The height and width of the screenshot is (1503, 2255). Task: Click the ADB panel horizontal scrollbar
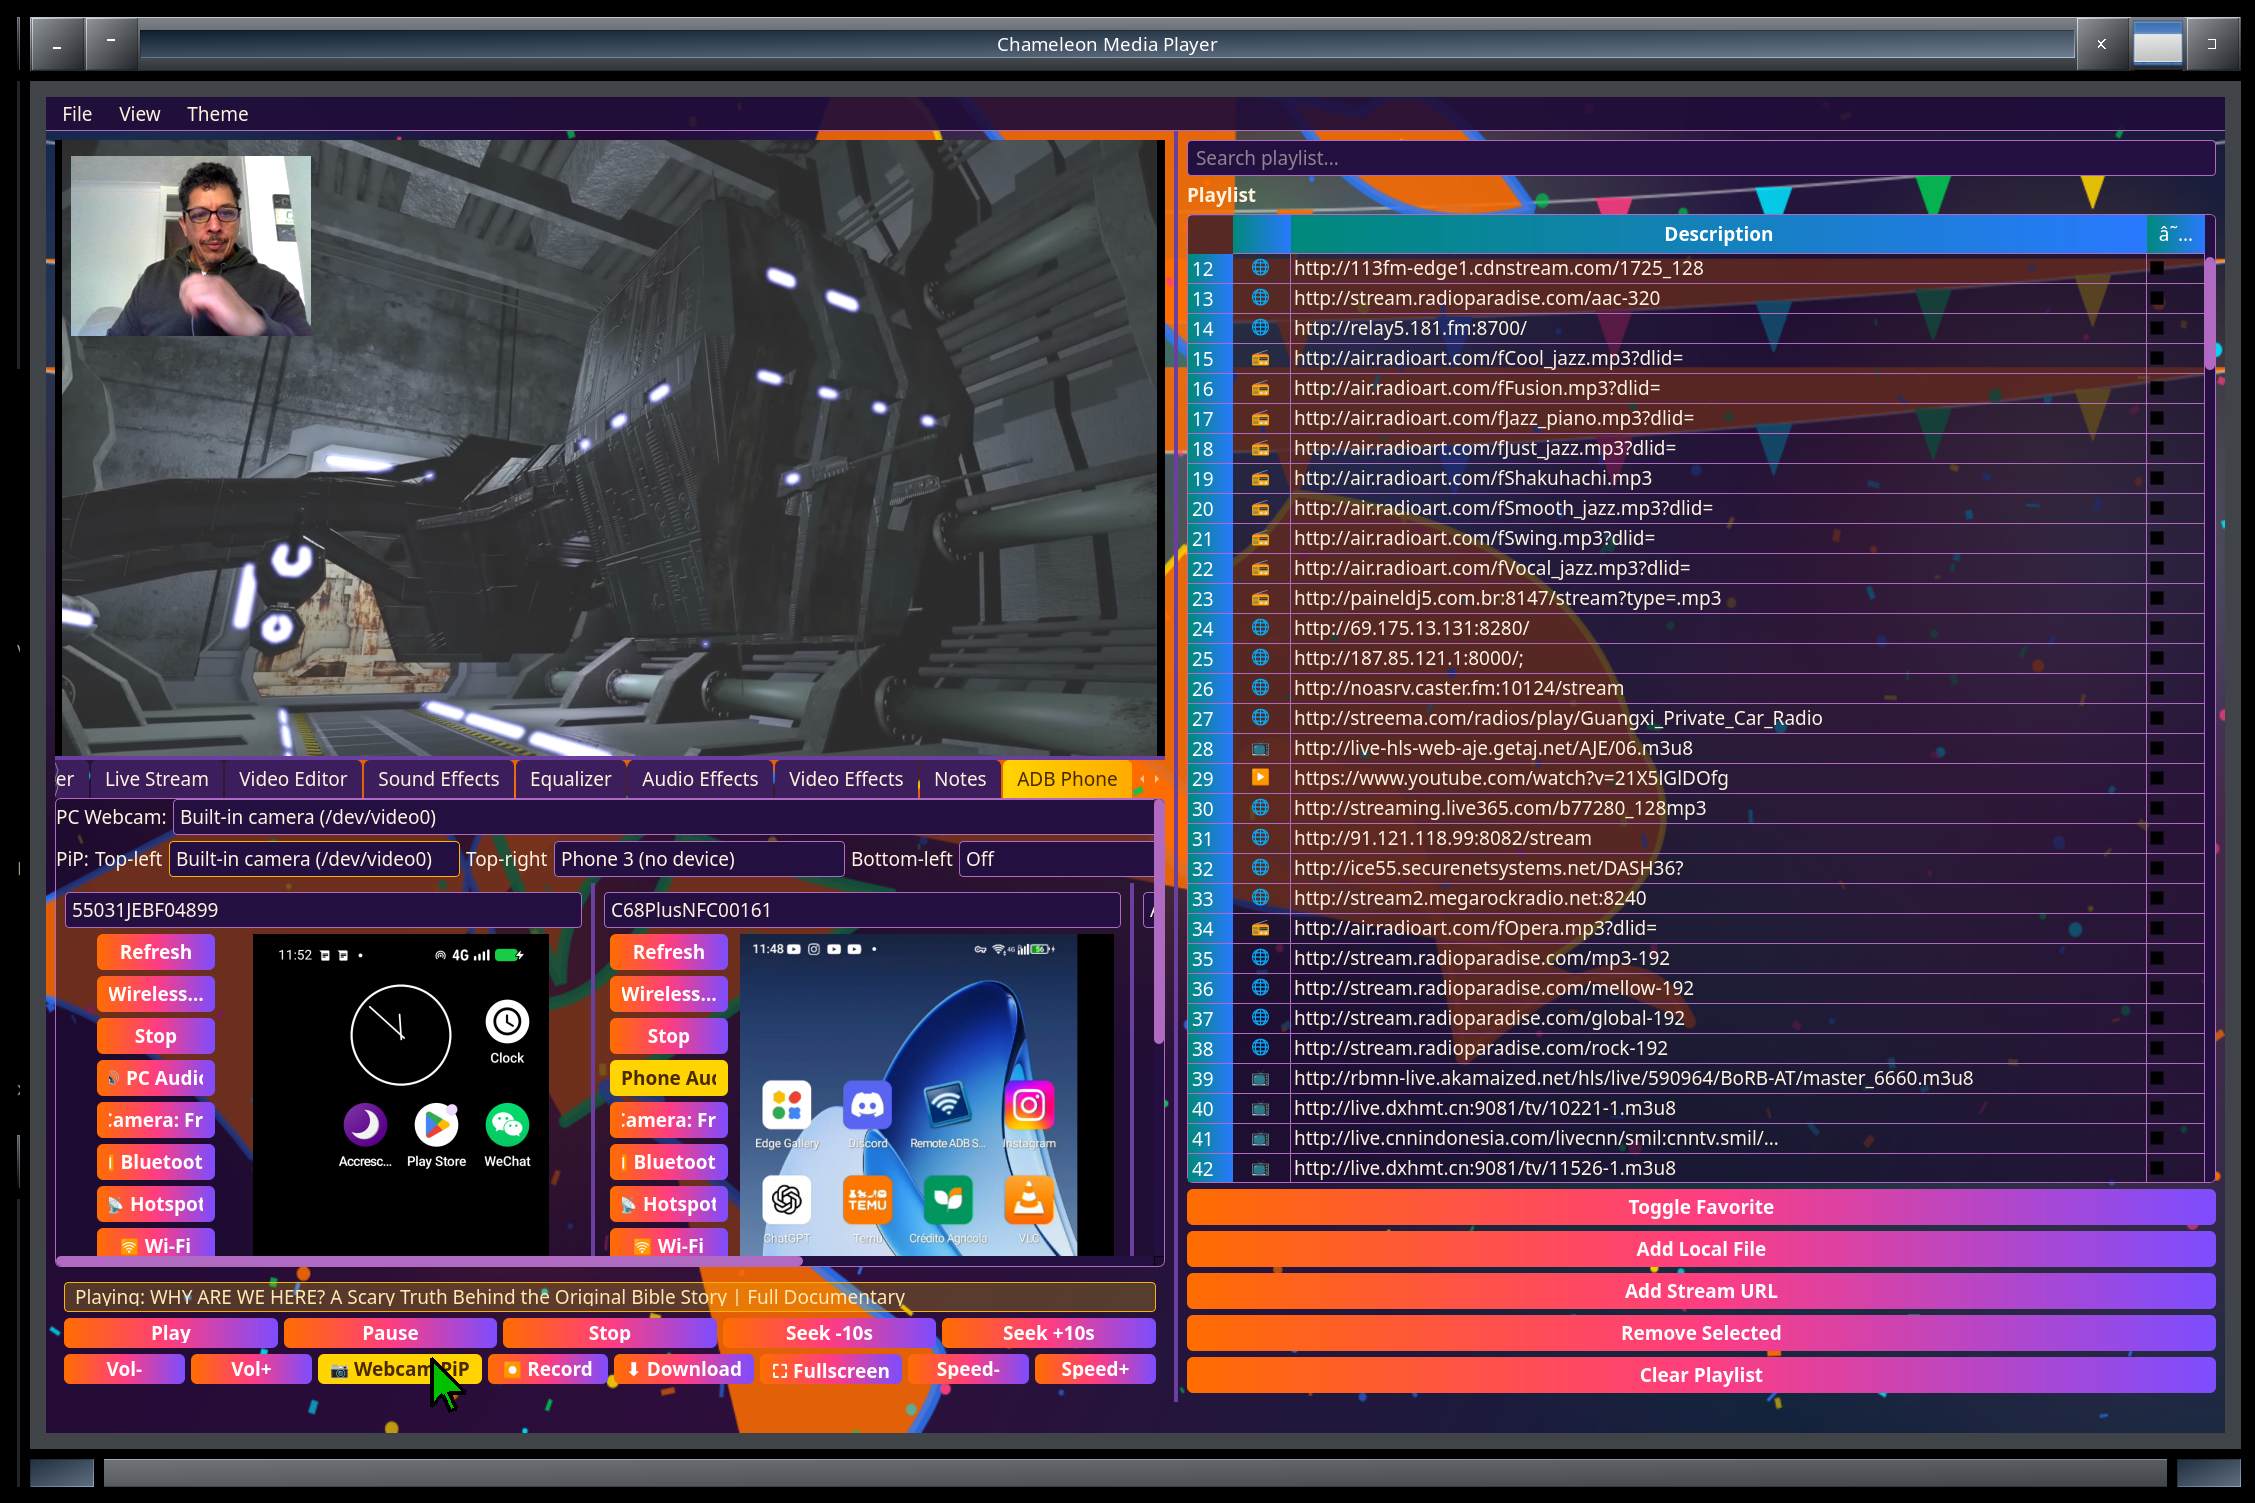click(430, 1262)
